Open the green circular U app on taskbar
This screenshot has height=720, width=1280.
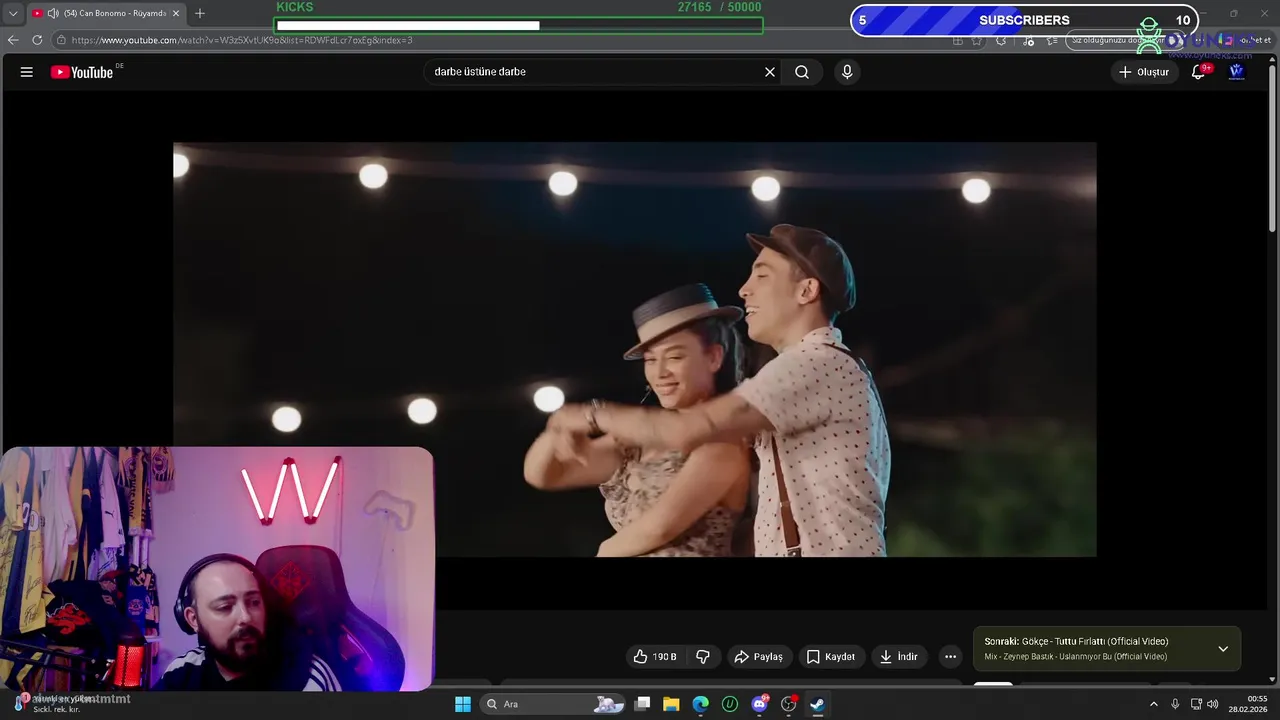click(730, 704)
